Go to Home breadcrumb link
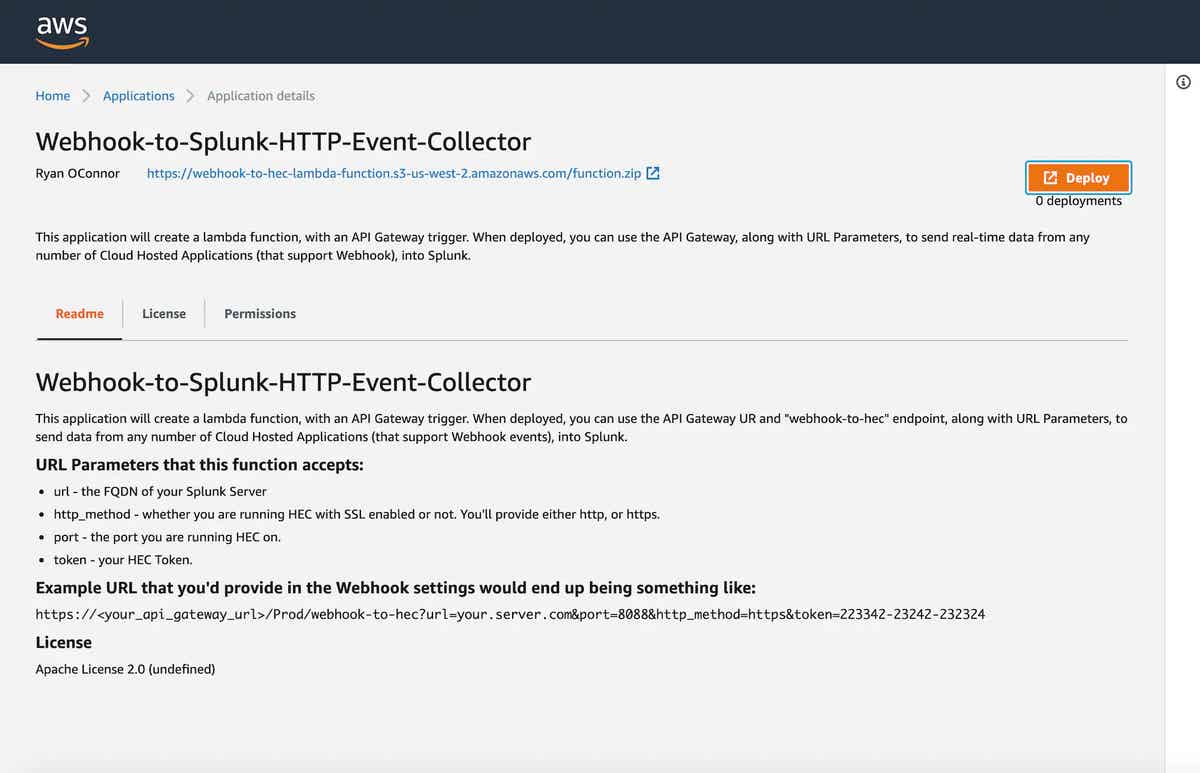 pyautogui.click(x=53, y=96)
